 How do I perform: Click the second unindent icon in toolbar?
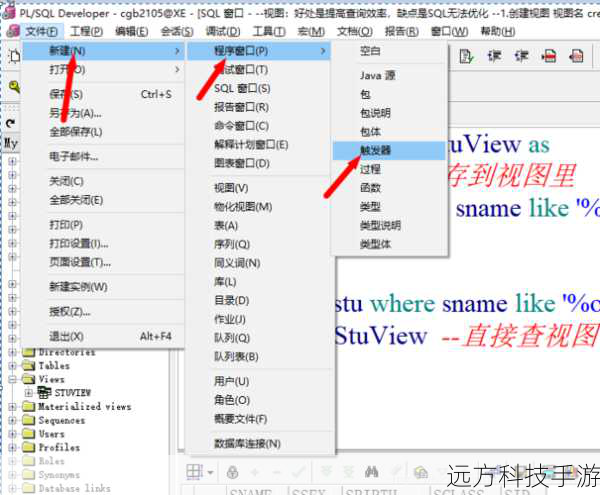pos(522,57)
